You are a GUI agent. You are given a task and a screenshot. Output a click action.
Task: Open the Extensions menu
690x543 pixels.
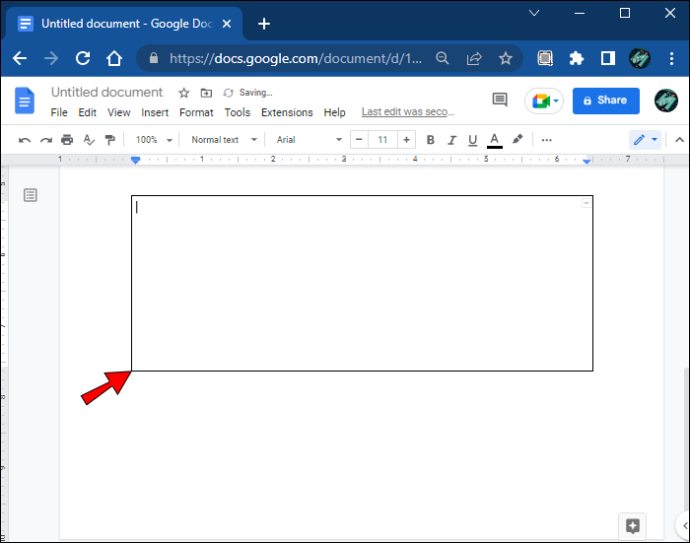click(x=287, y=113)
